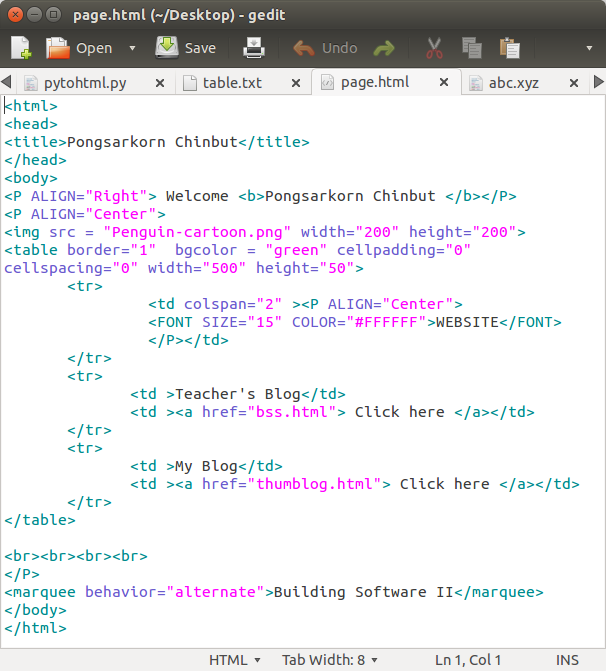Click the <br><br><br><br> line

click(76, 555)
